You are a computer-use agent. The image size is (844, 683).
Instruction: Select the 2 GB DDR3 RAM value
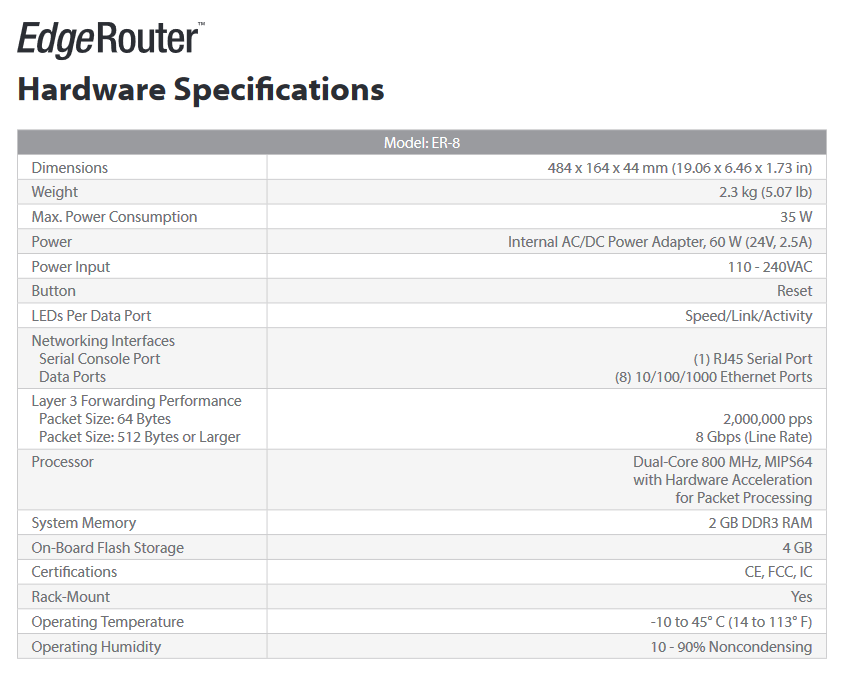coord(760,523)
